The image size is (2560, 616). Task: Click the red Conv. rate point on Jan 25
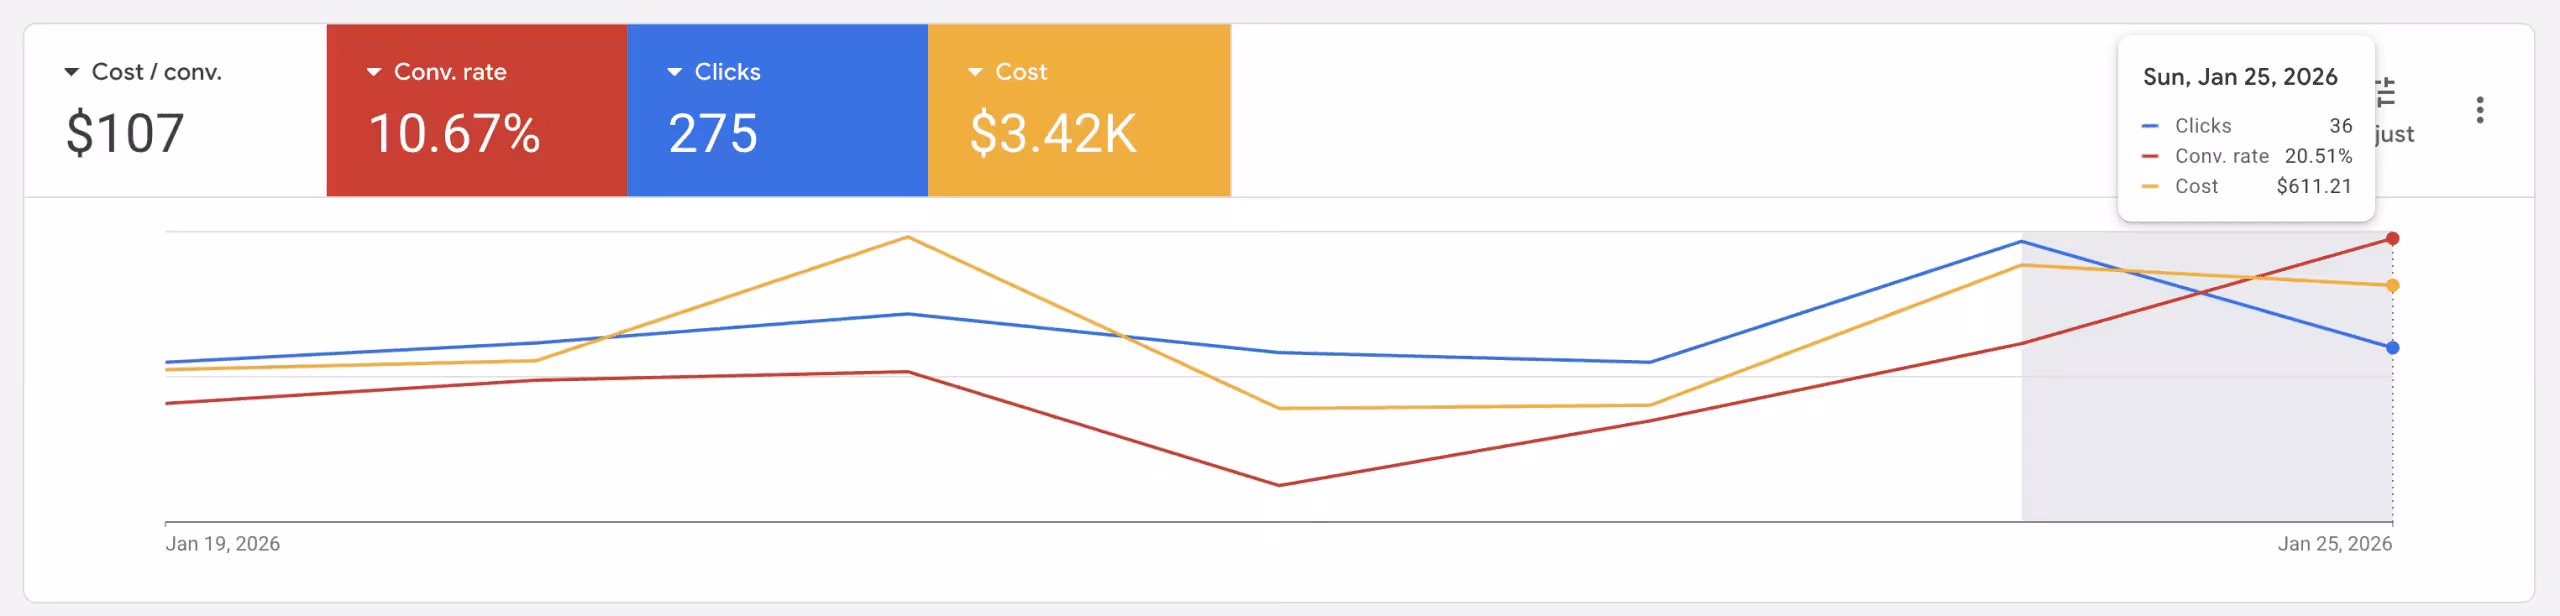pyautogui.click(x=2392, y=238)
